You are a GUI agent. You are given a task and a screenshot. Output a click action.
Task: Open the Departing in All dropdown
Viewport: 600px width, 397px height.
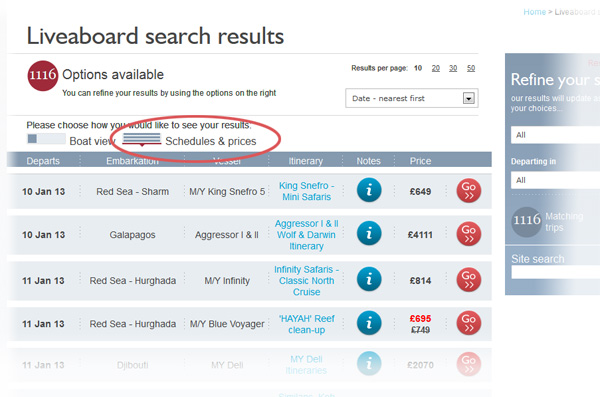(x=555, y=180)
